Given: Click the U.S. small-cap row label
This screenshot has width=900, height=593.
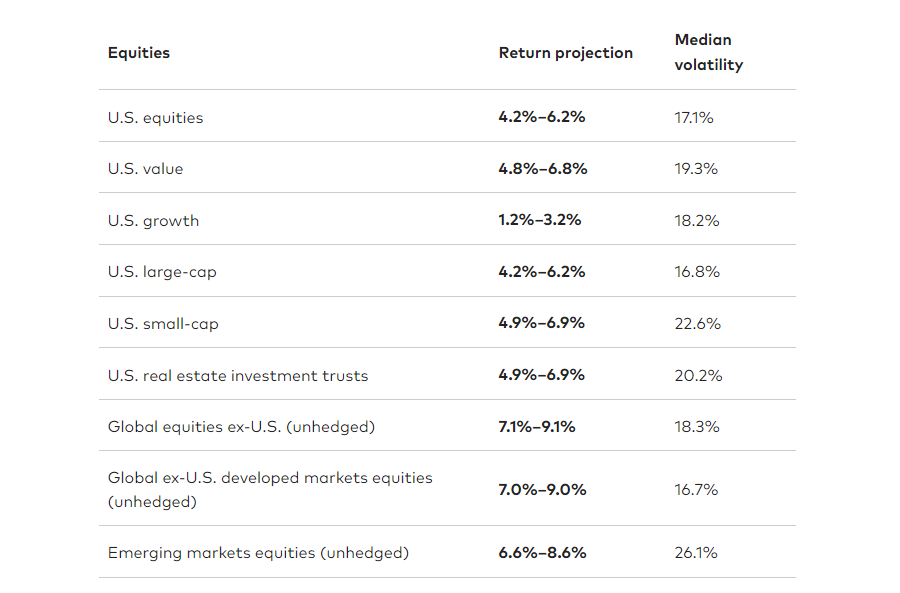Looking at the screenshot, I should click(163, 324).
